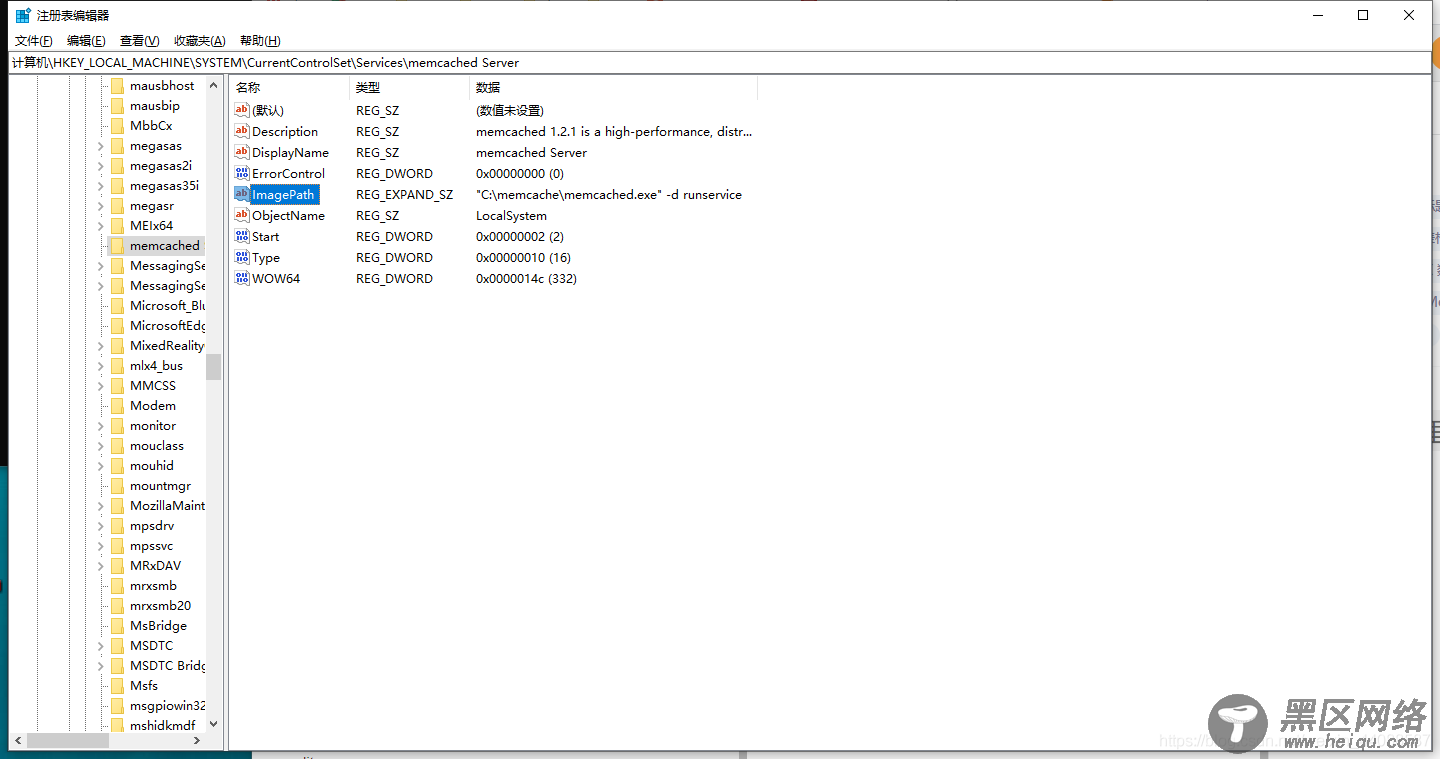1440x759 pixels.
Task: Select the MixedReality tree item
Action: 167,346
